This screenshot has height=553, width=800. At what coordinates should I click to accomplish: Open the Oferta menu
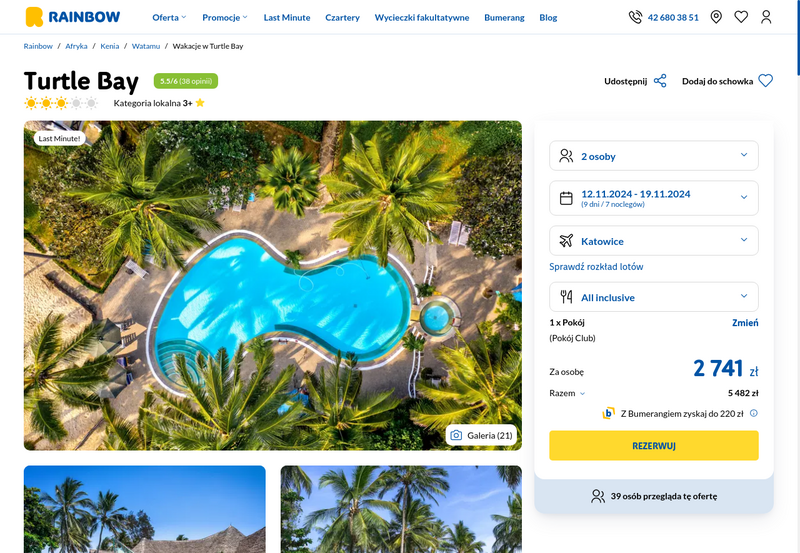point(169,17)
